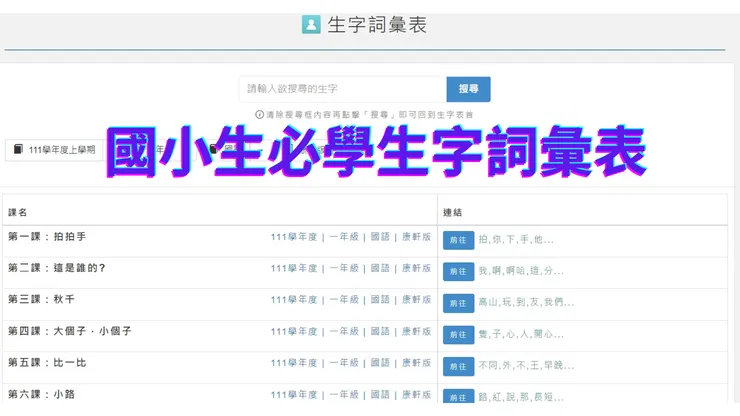Click the info icon before the search hint
Image resolution: width=740 pixels, height=416 pixels.
coord(259,114)
